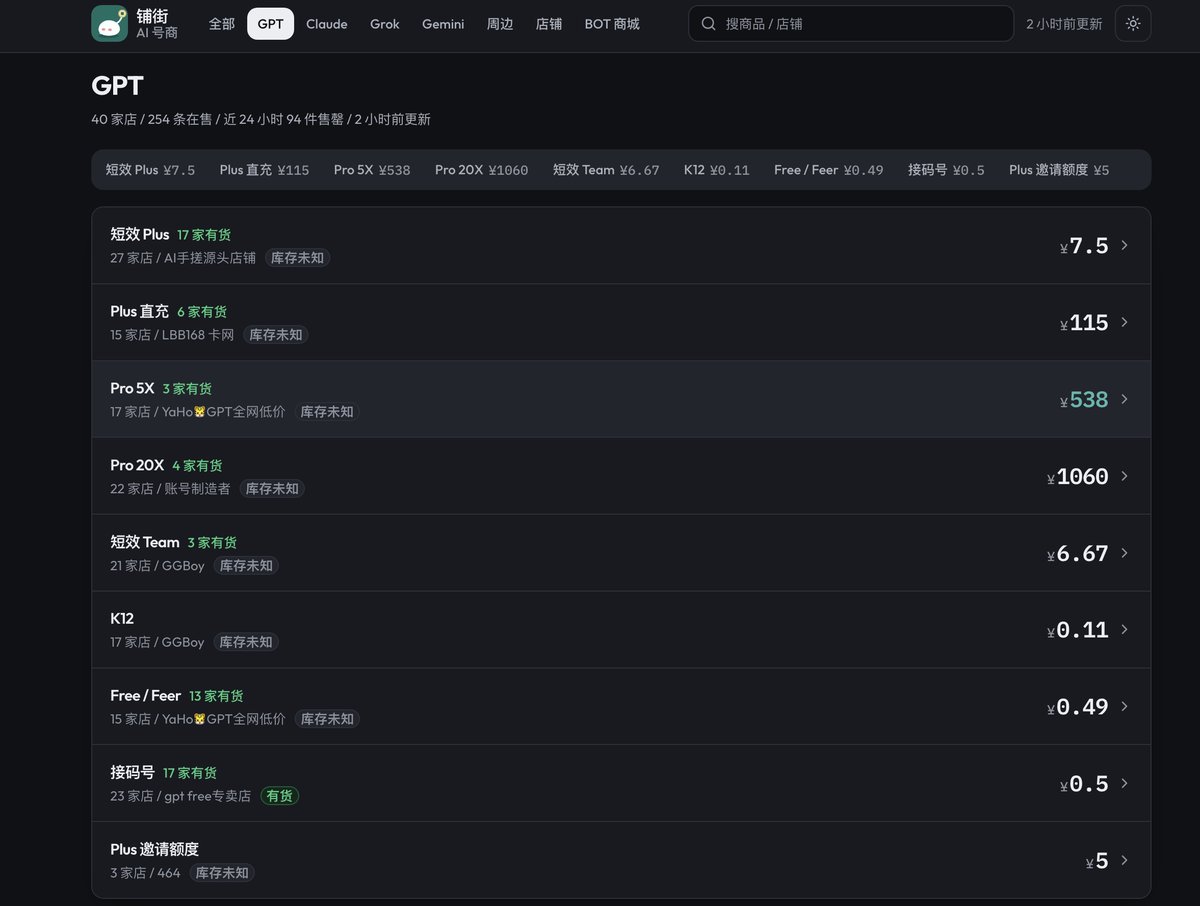Click the 库存未知 badge in K12 row
The height and width of the screenshot is (906, 1200).
tap(246, 642)
